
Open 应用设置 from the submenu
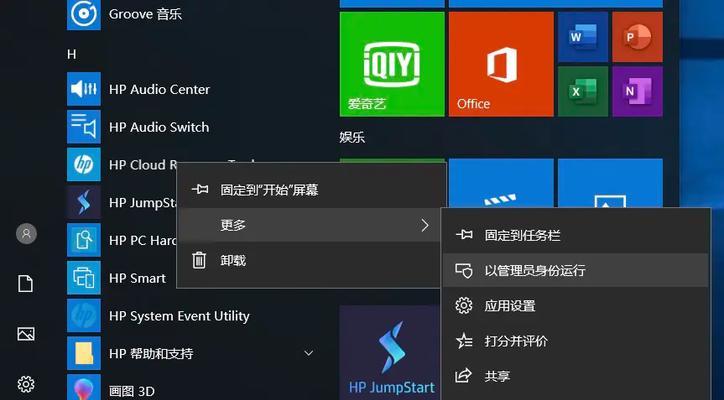pos(575,306)
